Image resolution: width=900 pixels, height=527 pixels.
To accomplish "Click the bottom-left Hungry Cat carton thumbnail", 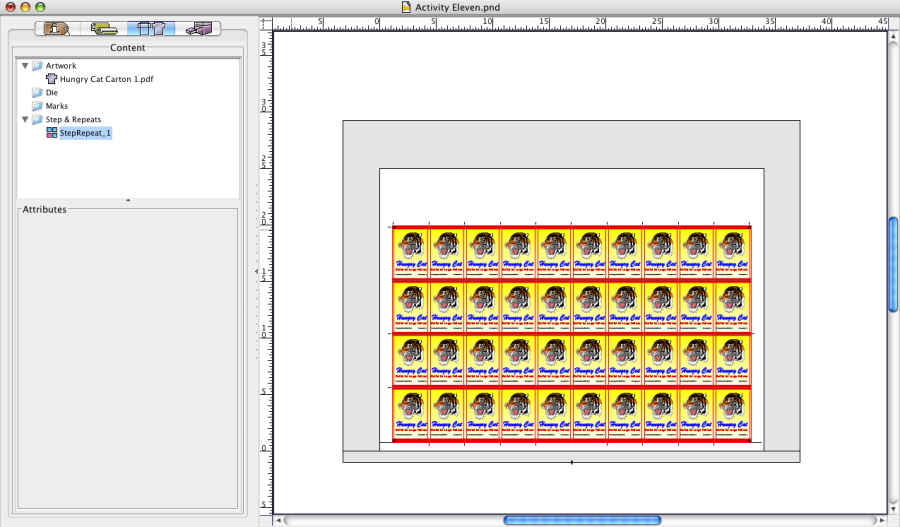I will 411,414.
